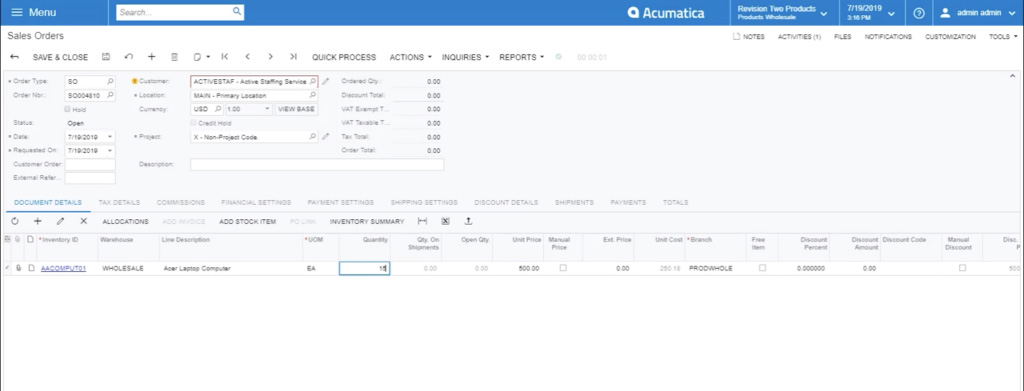Click the Description input field
Image resolution: width=1024 pixels, height=391 pixels.
click(317, 164)
